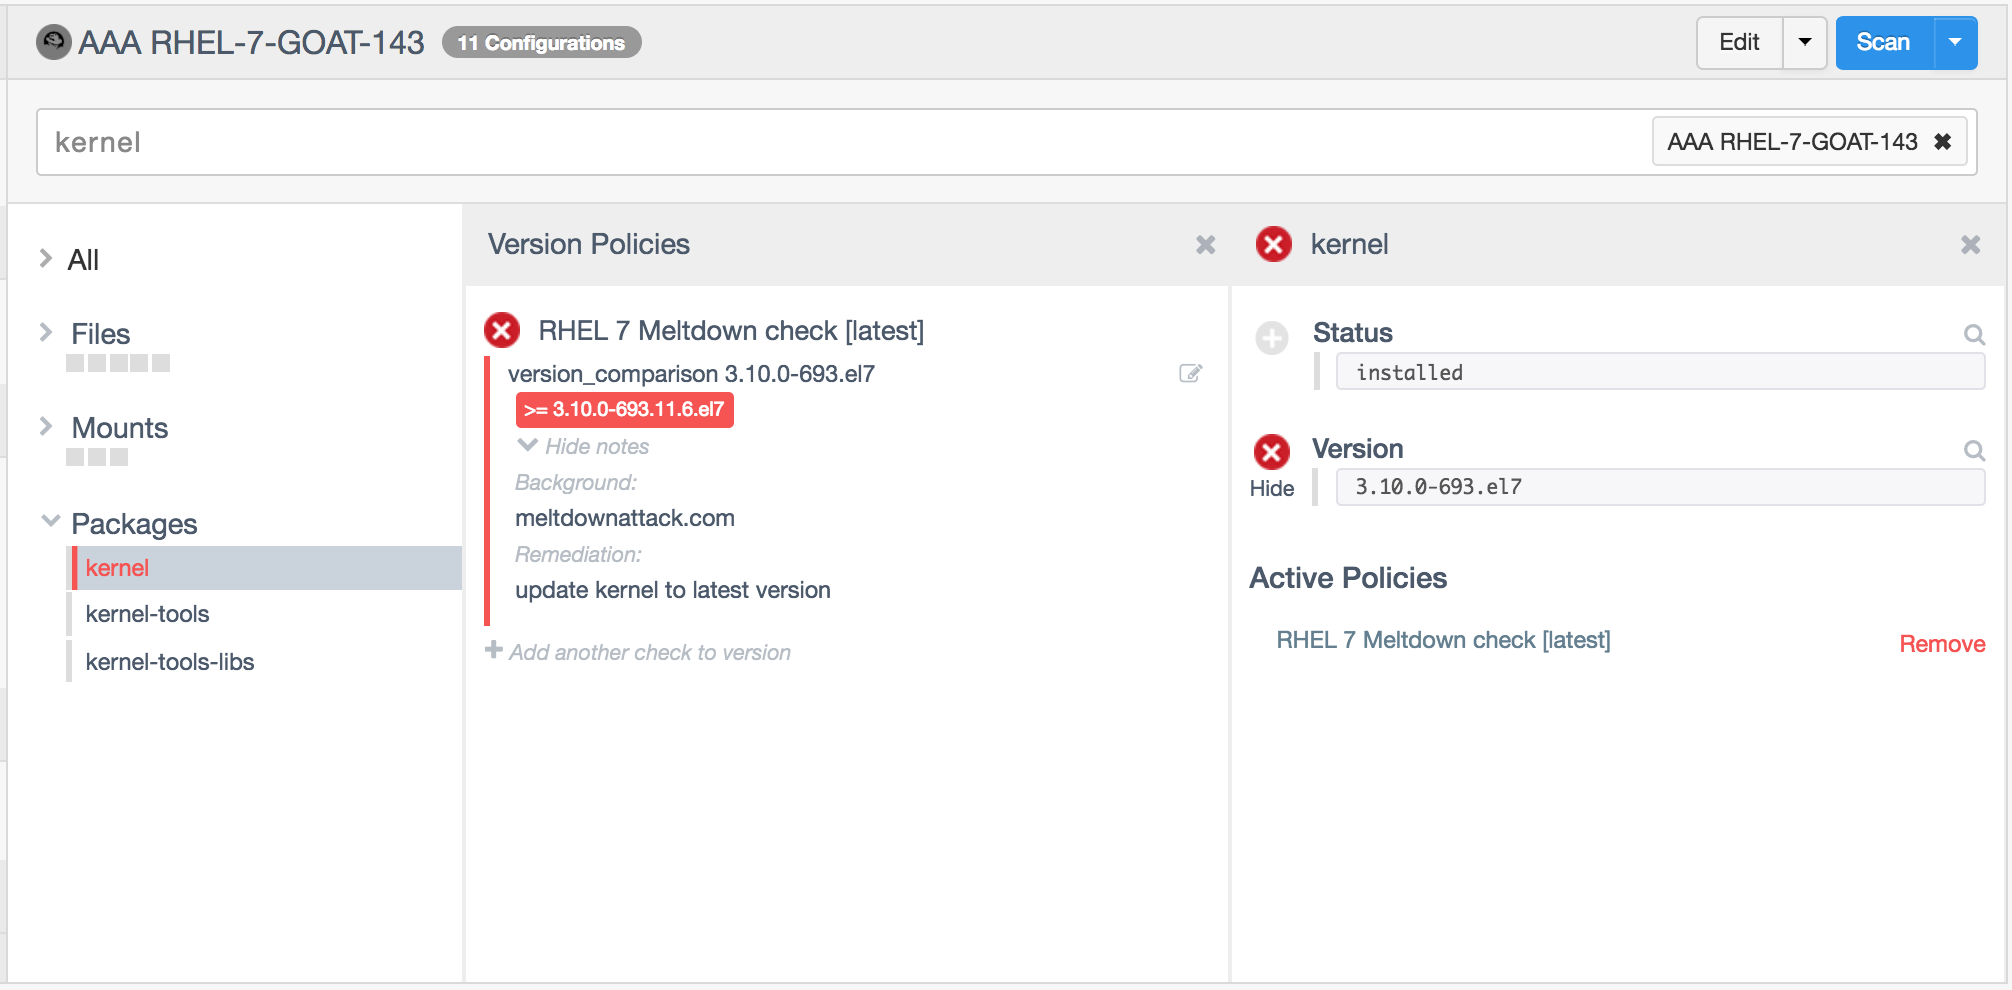Image resolution: width=2012 pixels, height=990 pixels.
Task: Remove the active Meltdown policy
Action: point(1942,644)
